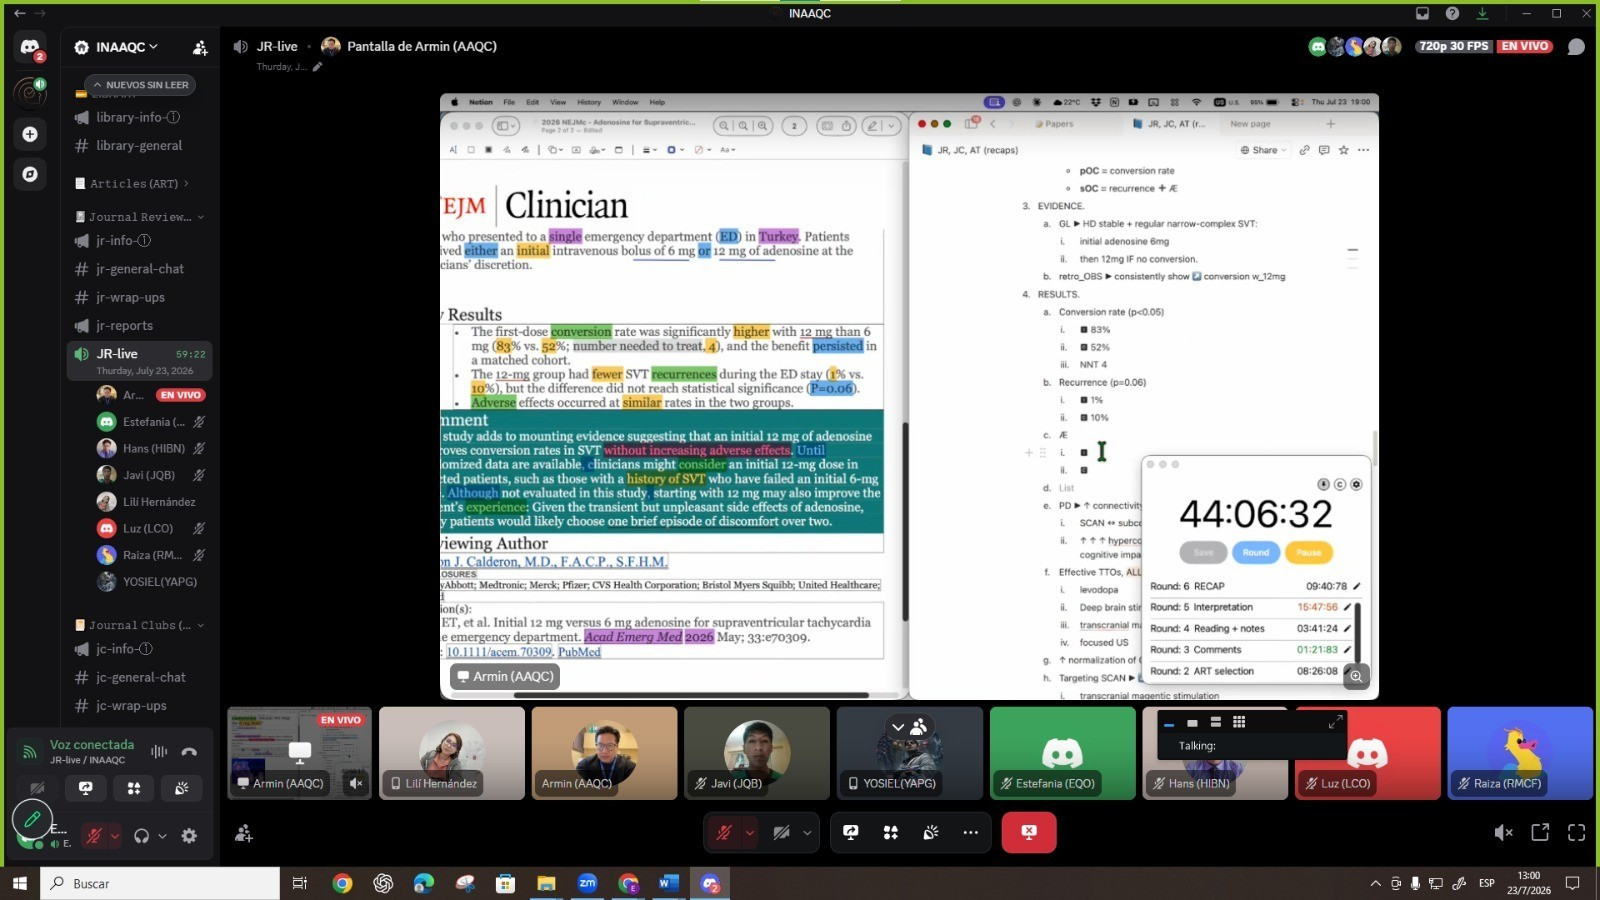
Task: Open noise suppression settings
Action: 159,752
